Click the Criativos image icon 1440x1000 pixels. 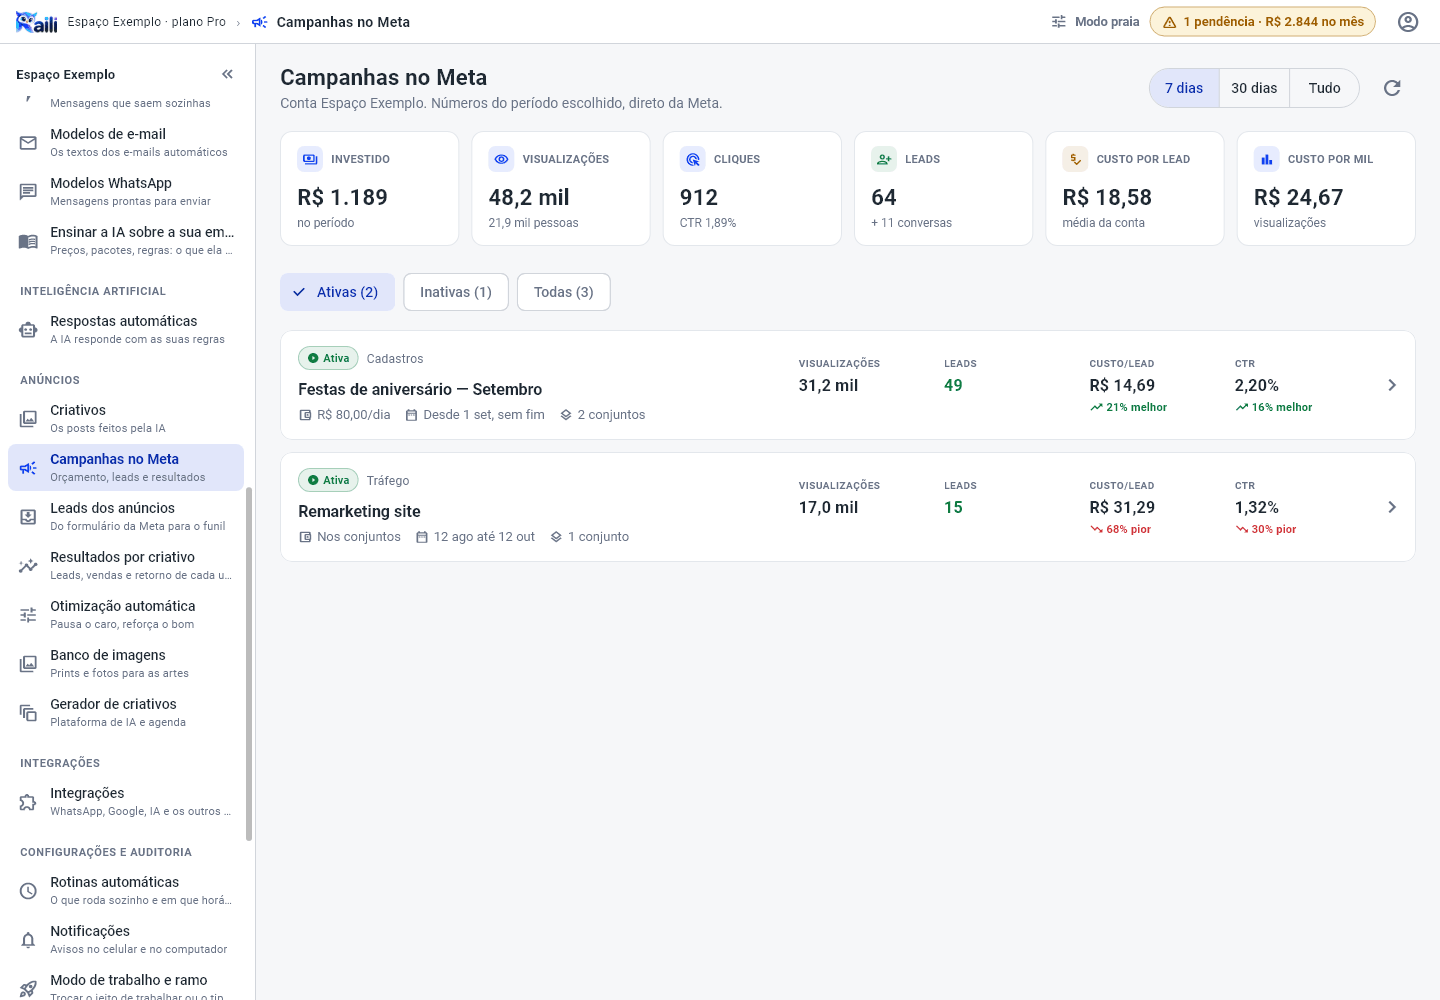click(28, 419)
